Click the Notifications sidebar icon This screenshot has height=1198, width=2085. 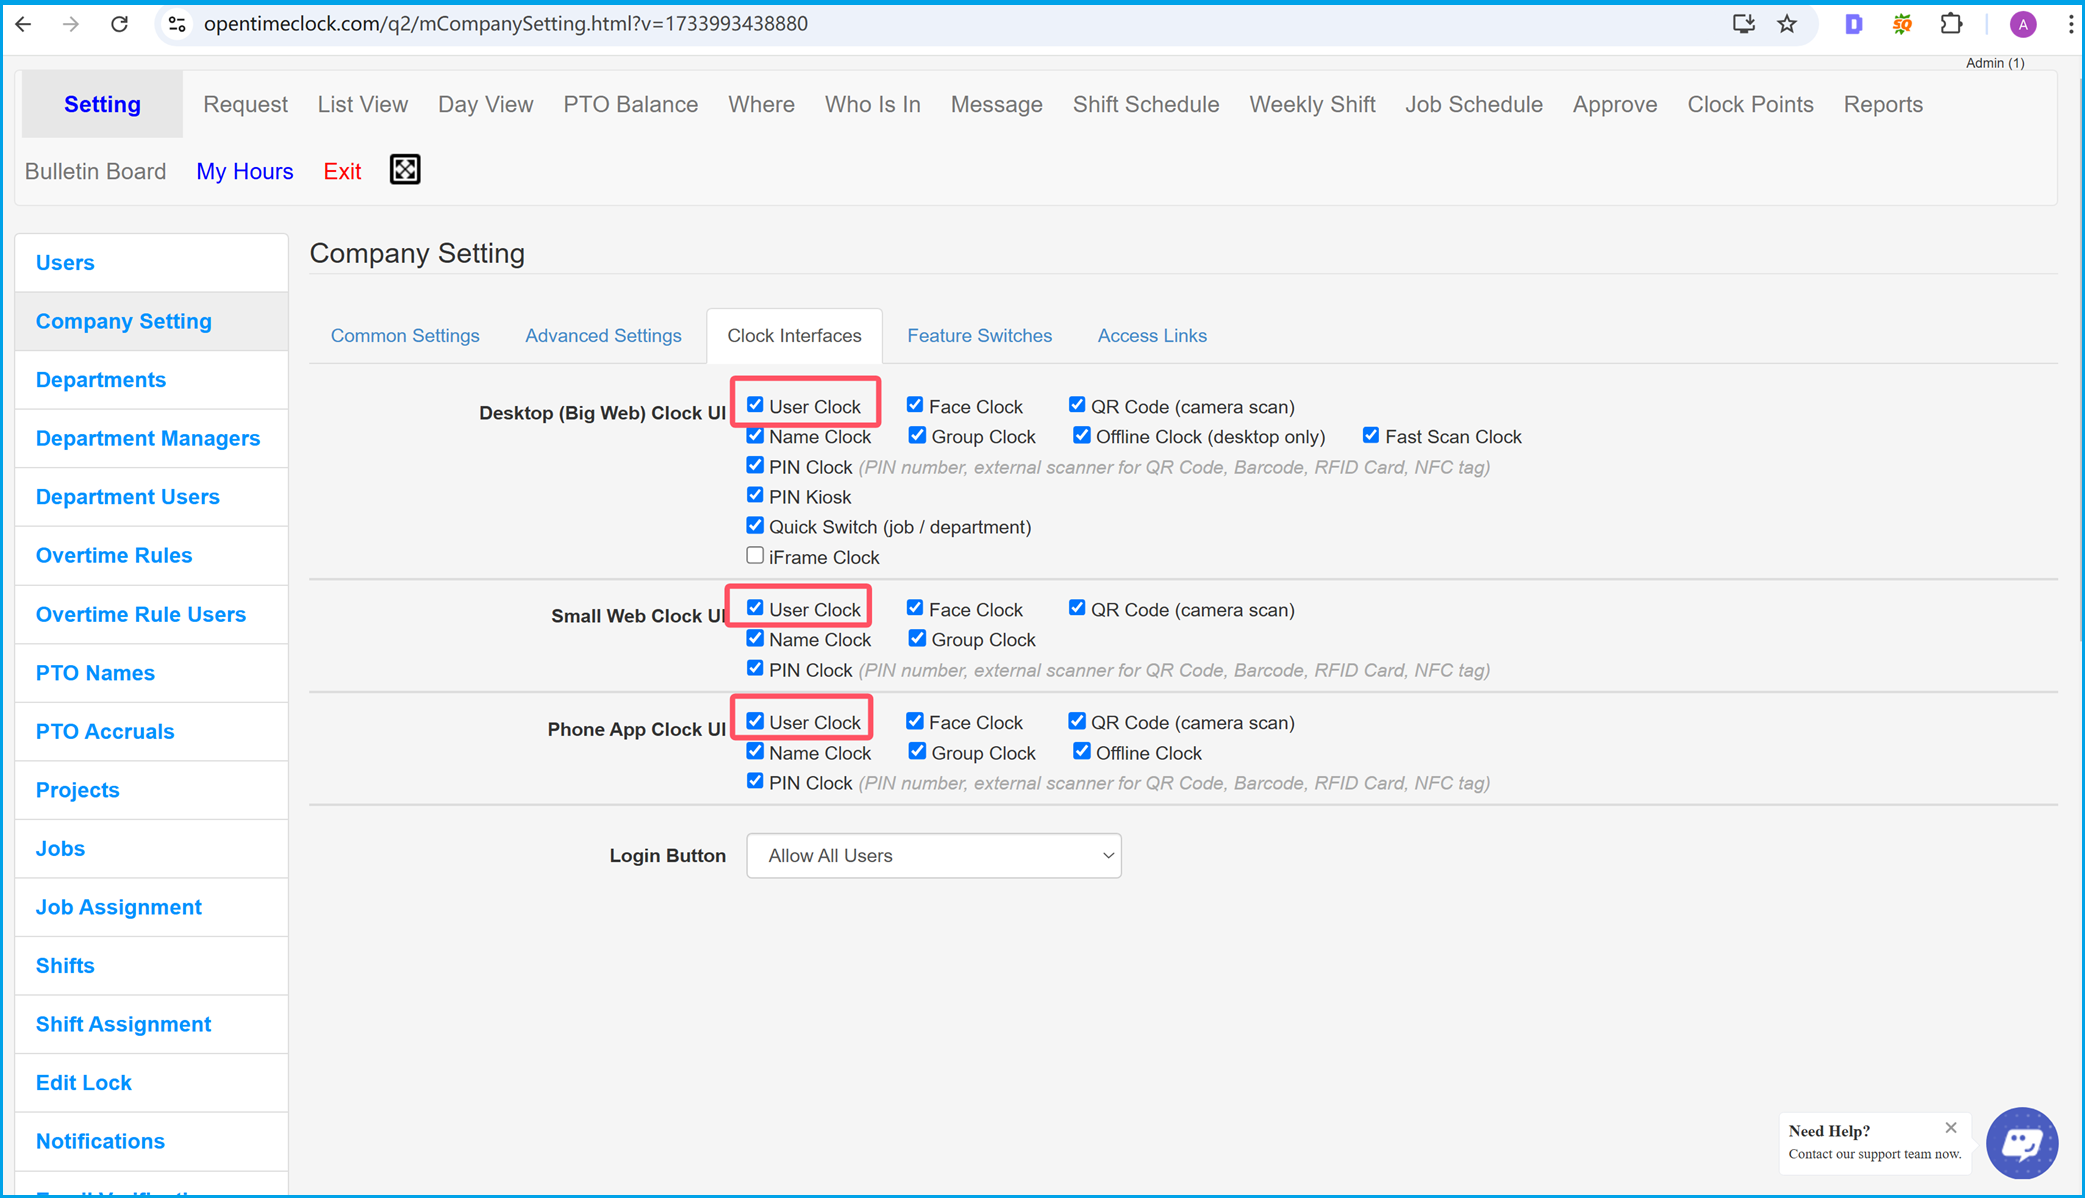(x=100, y=1141)
